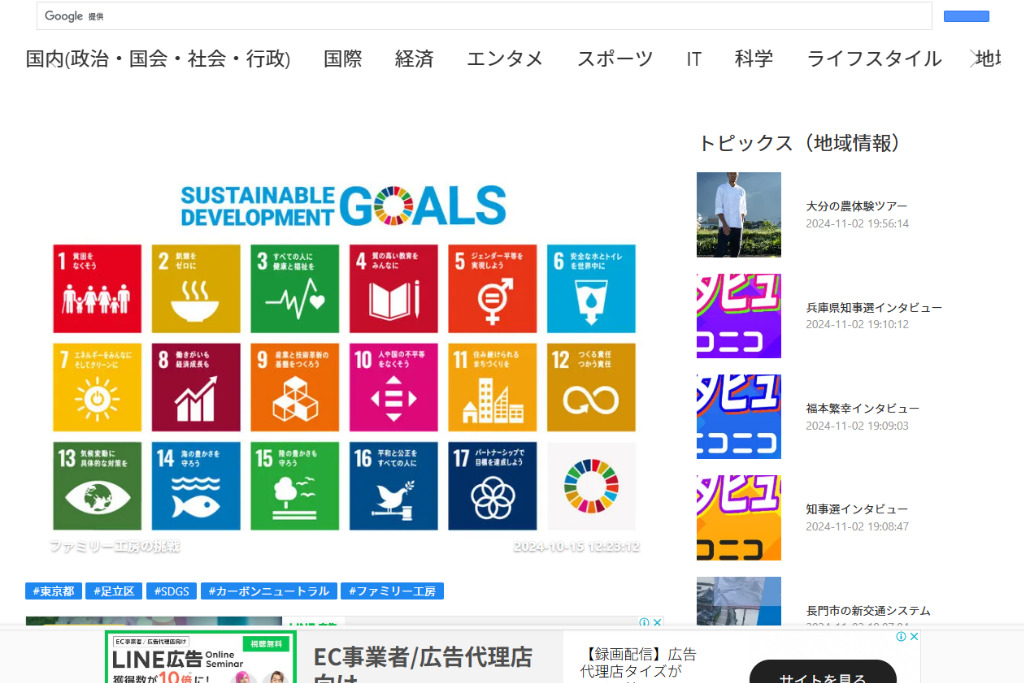
Task: Click the timestamp 2024-11-02 19:56:14
Action: point(857,223)
